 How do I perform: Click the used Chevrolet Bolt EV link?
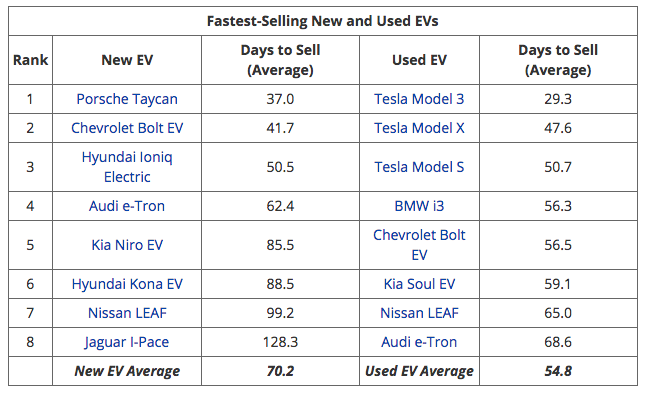pyautogui.click(x=419, y=245)
